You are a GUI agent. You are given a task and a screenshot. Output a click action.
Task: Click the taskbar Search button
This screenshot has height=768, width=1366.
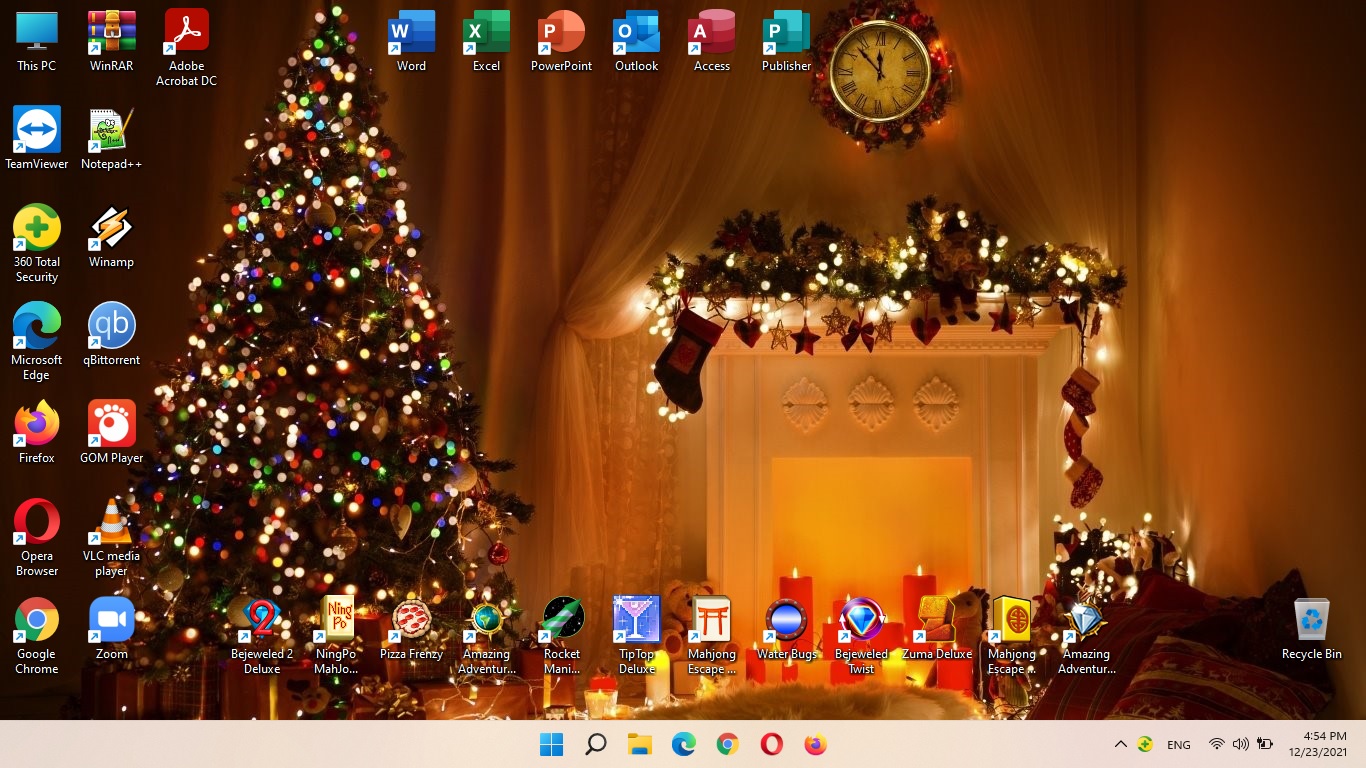click(x=595, y=744)
